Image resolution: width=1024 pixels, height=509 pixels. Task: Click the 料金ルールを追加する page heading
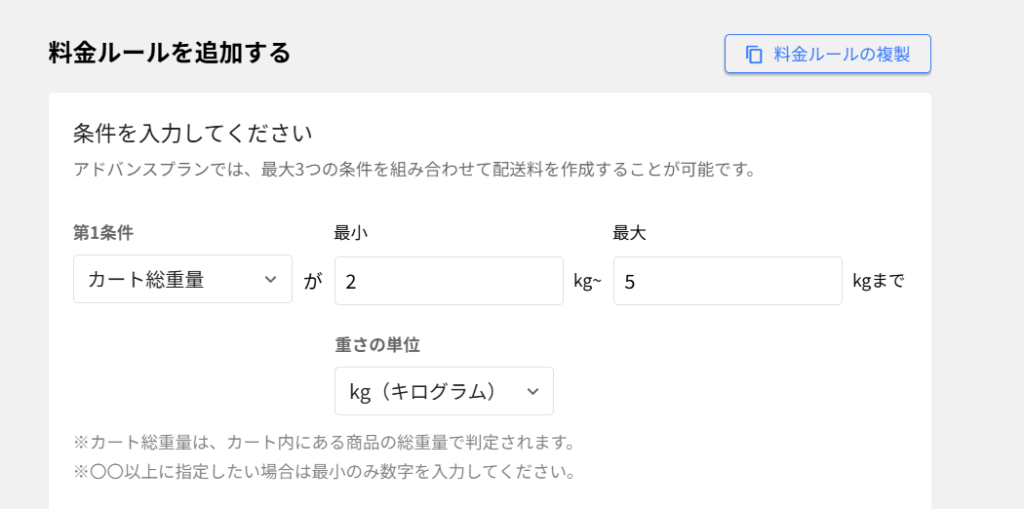(x=170, y=53)
